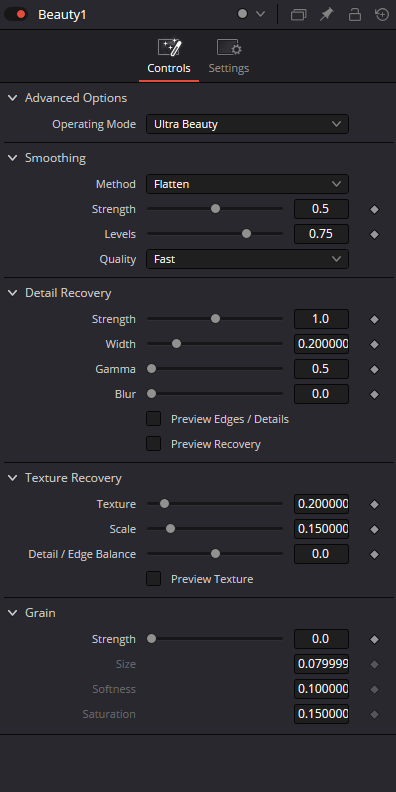Reset Beauty1 node to defaults
This screenshot has width=396, height=792.
point(382,15)
